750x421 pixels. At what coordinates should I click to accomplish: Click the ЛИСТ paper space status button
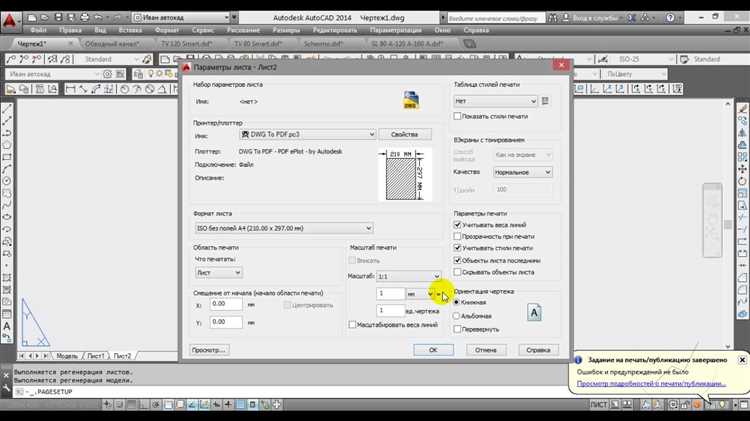click(x=598, y=405)
